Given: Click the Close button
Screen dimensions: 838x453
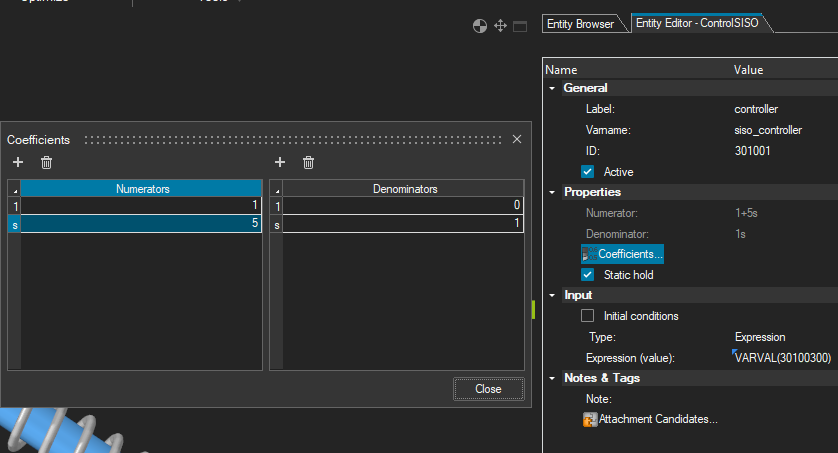Looking at the screenshot, I should (x=488, y=389).
